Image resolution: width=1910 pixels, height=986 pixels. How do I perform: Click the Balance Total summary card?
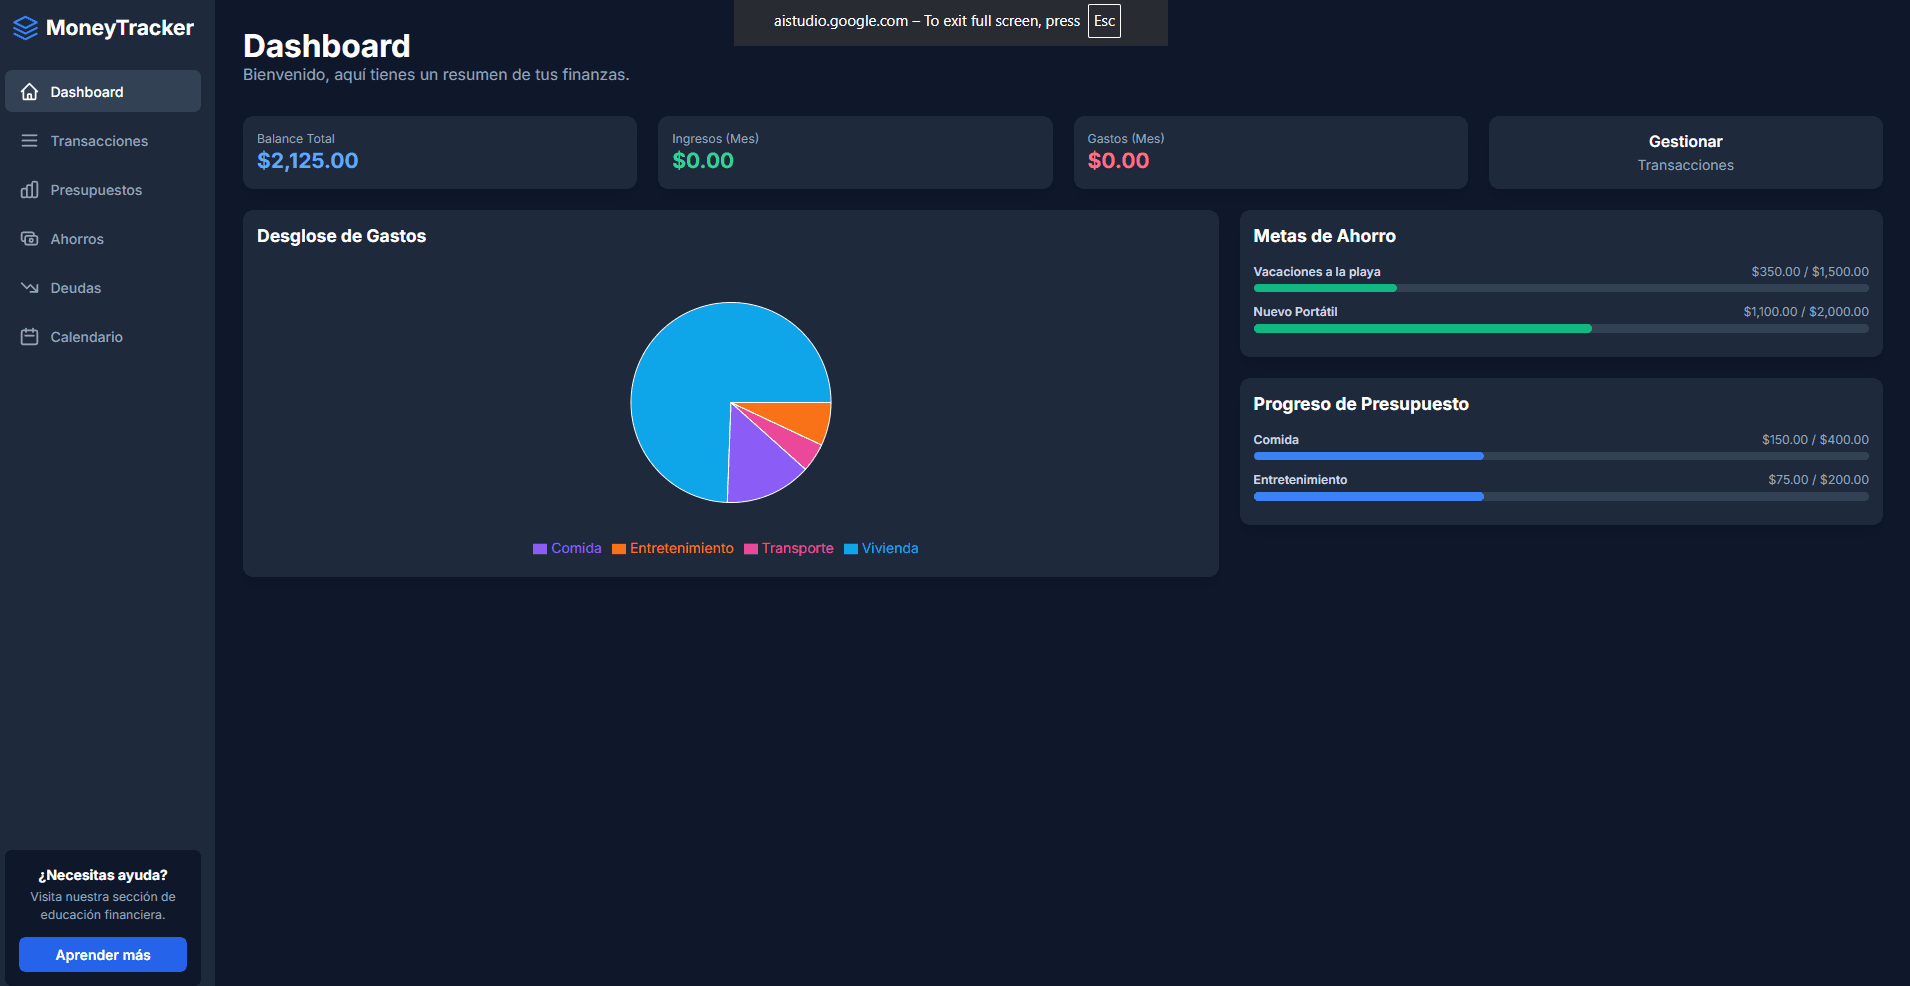coord(440,152)
